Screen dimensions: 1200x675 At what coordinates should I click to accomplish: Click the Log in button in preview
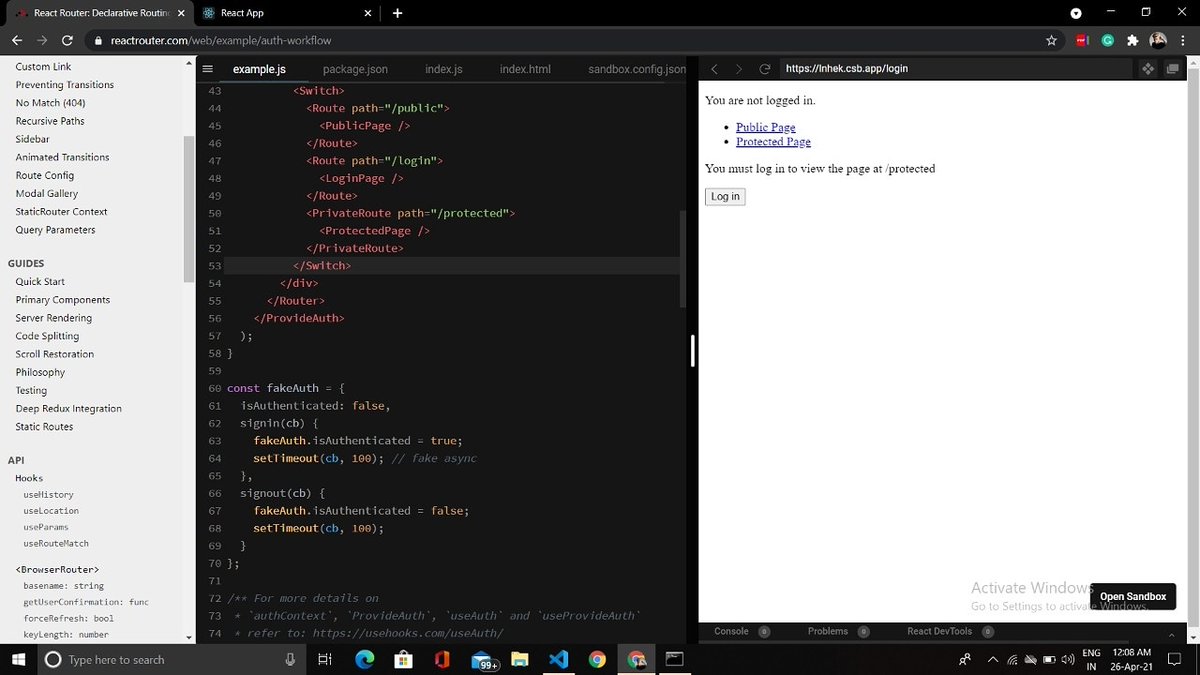tap(725, 196)
